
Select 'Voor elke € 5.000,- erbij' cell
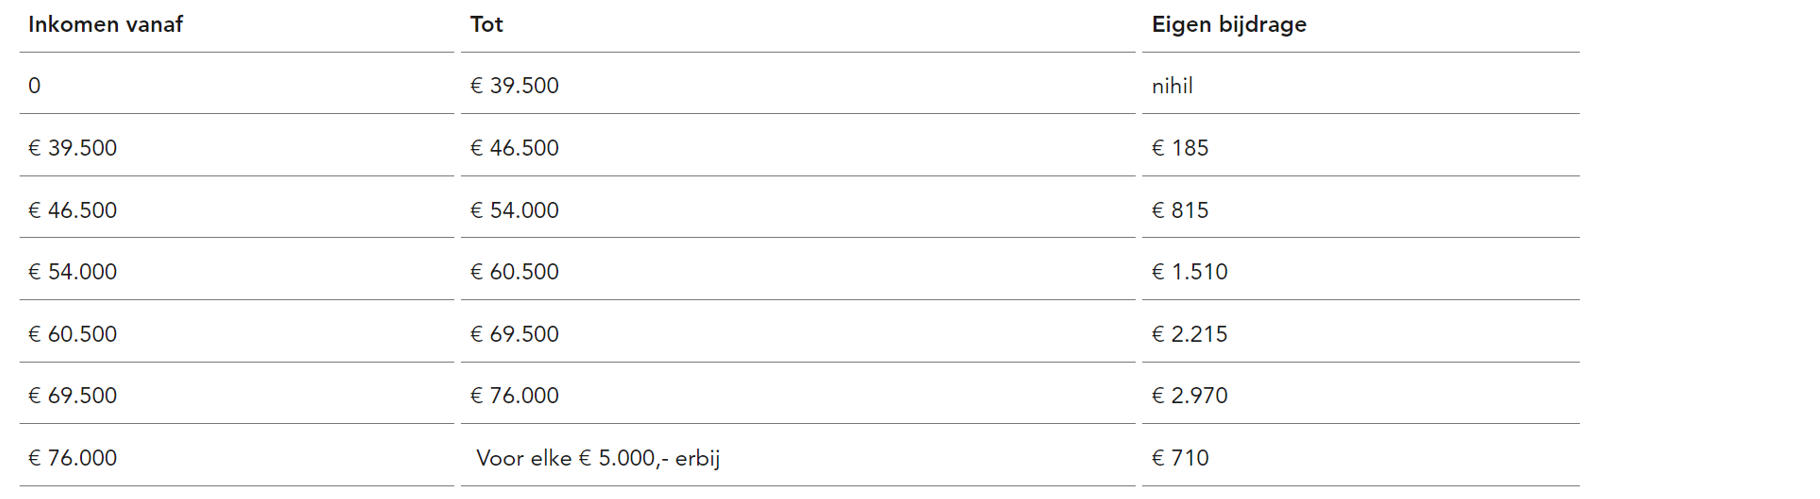[x=598, y=458]
